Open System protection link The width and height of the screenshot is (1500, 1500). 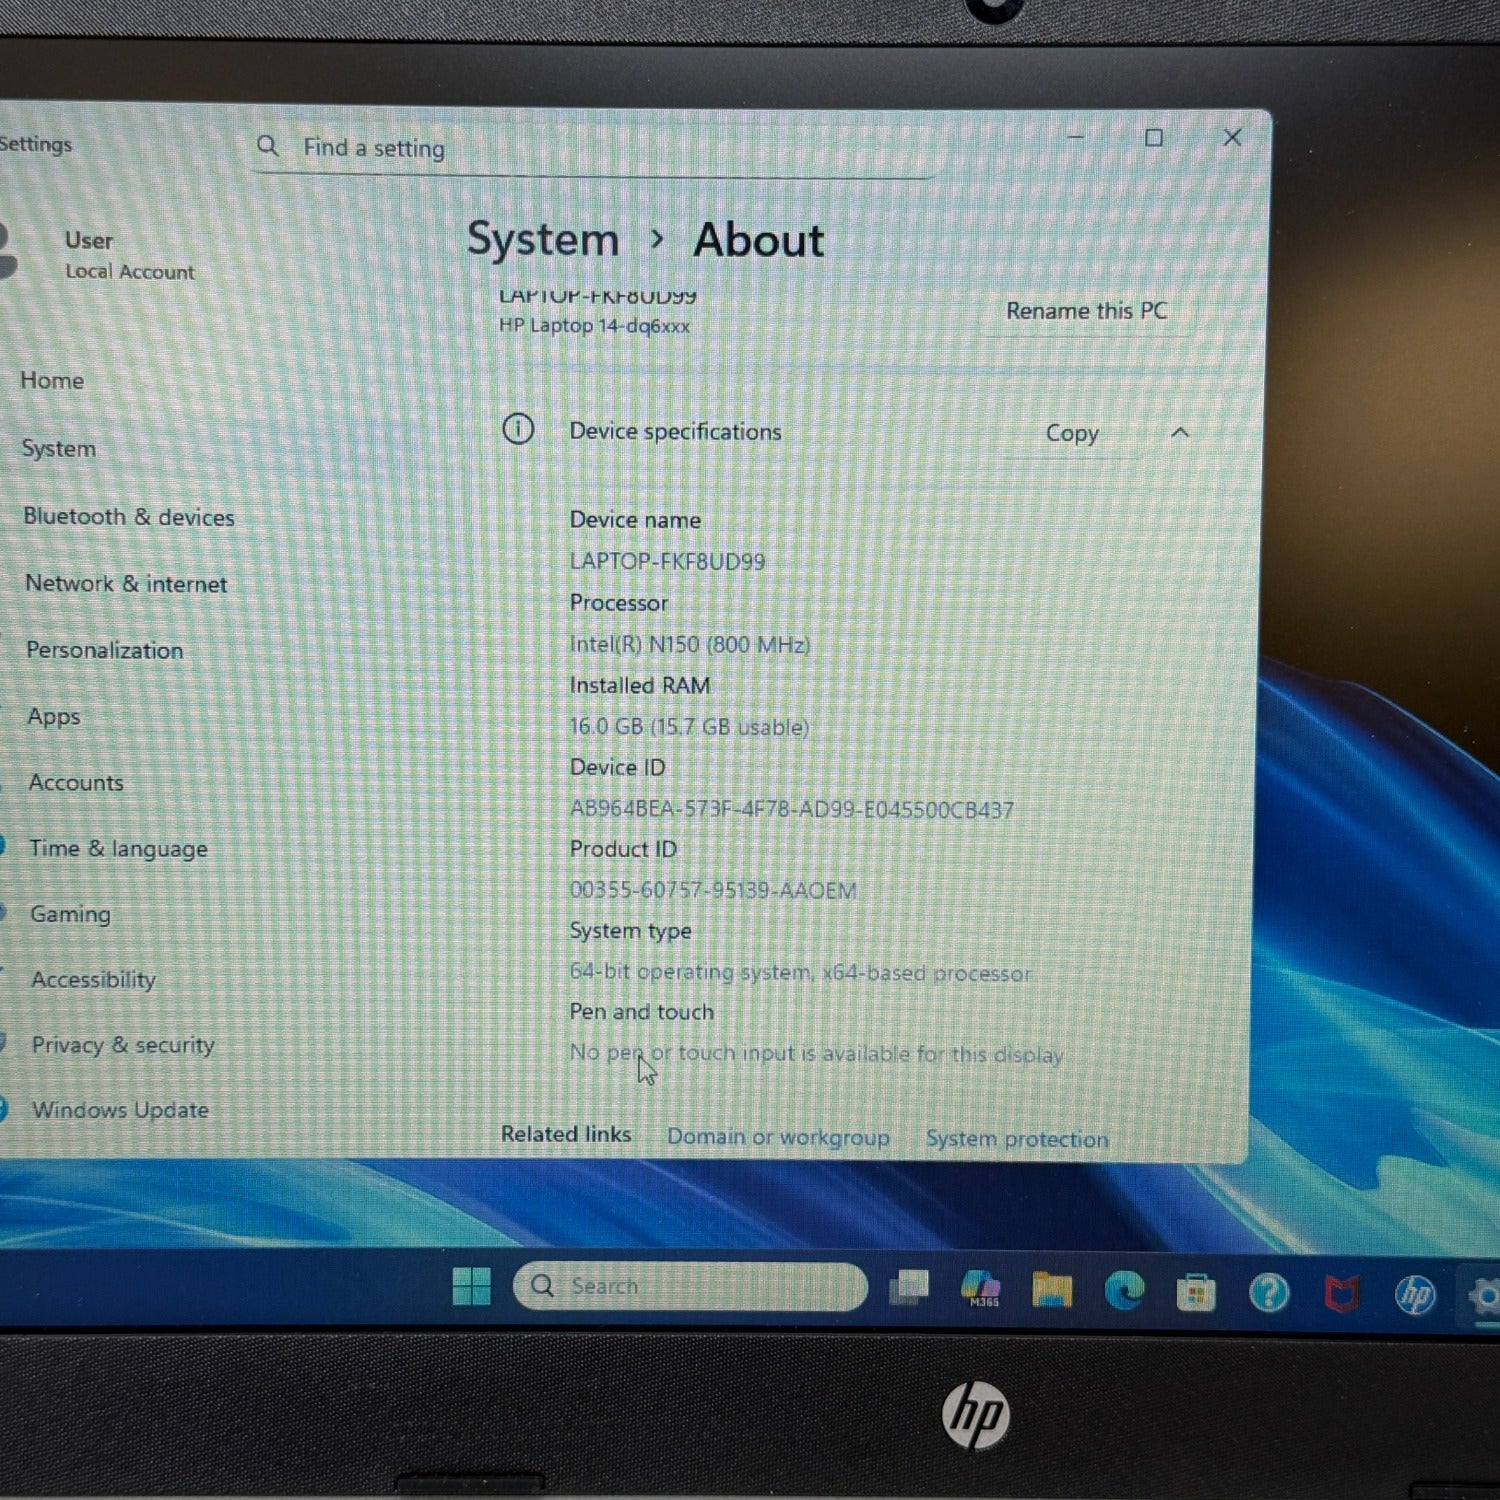tap(1017, 1139)
